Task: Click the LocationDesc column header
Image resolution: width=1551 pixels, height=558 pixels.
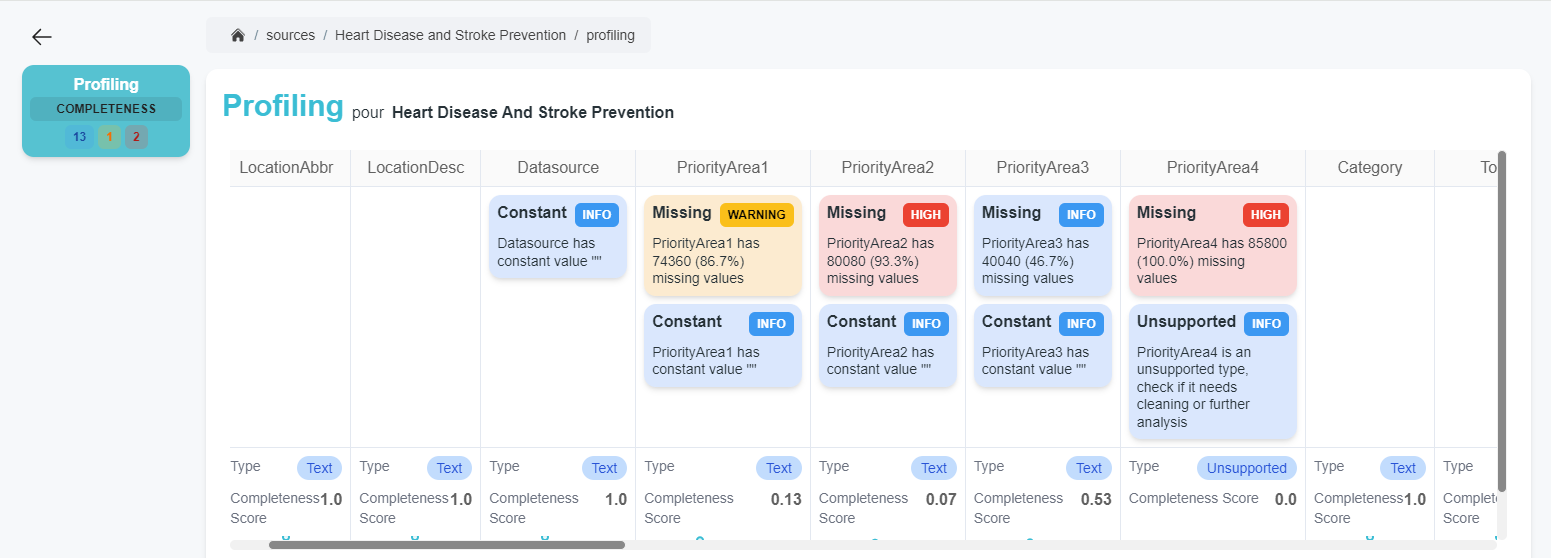Action: click(415, 168)
